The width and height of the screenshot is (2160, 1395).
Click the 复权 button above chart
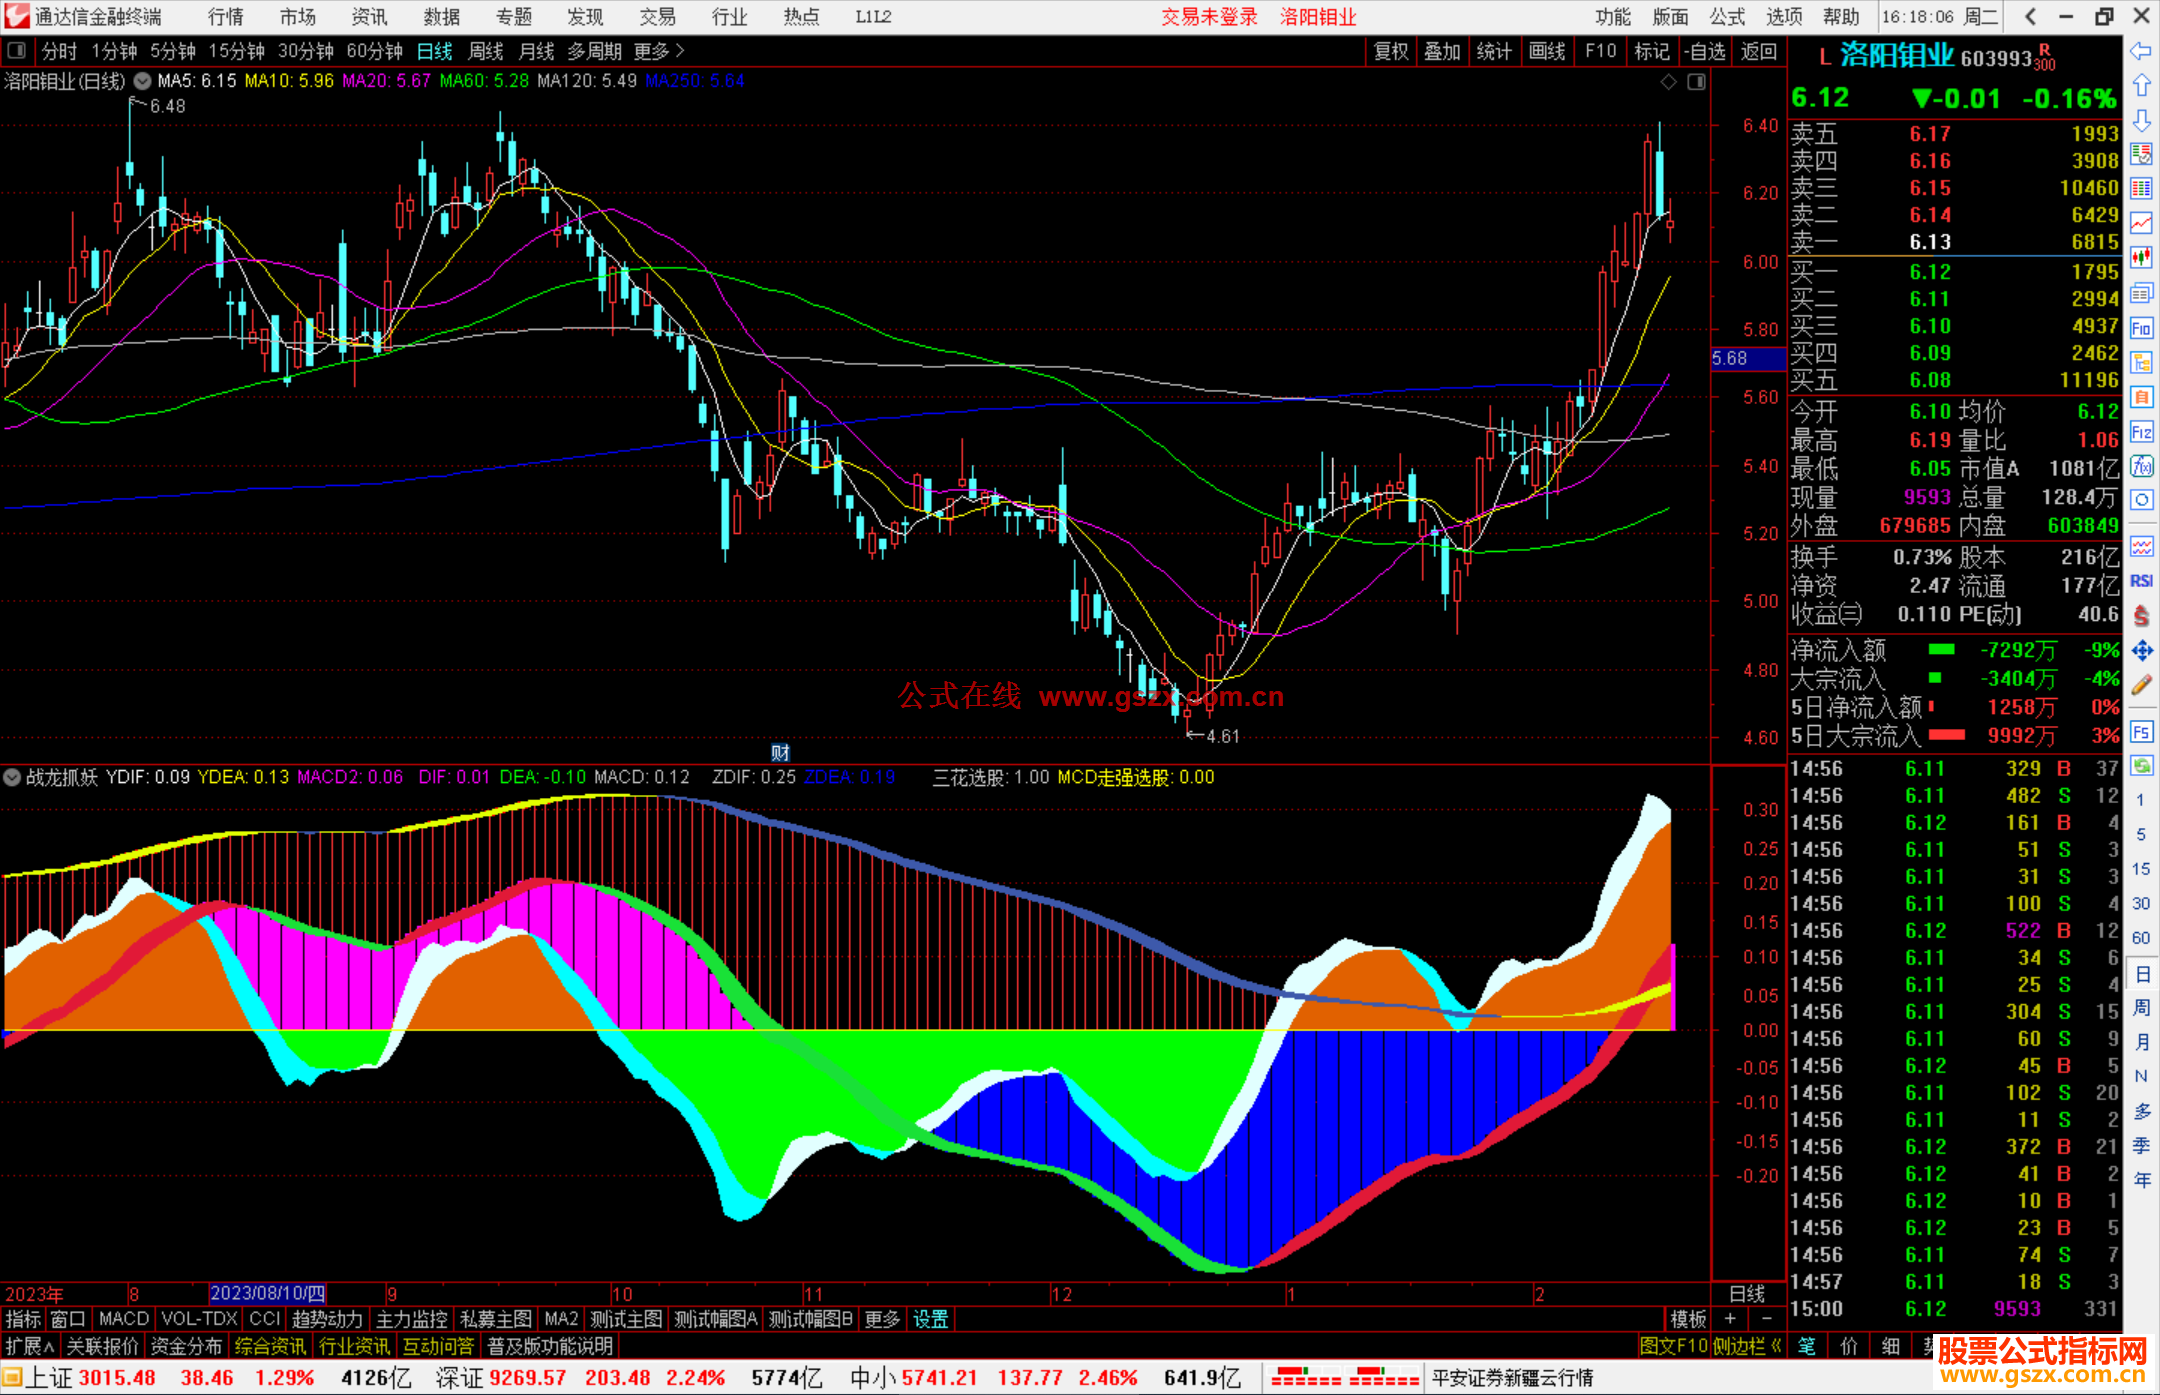[1390, 51]
